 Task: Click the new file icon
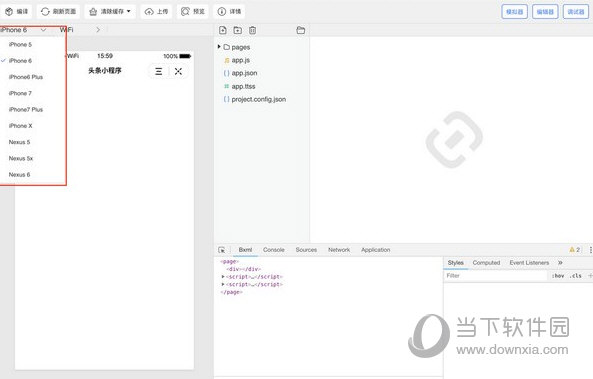[x=223, y=30]
